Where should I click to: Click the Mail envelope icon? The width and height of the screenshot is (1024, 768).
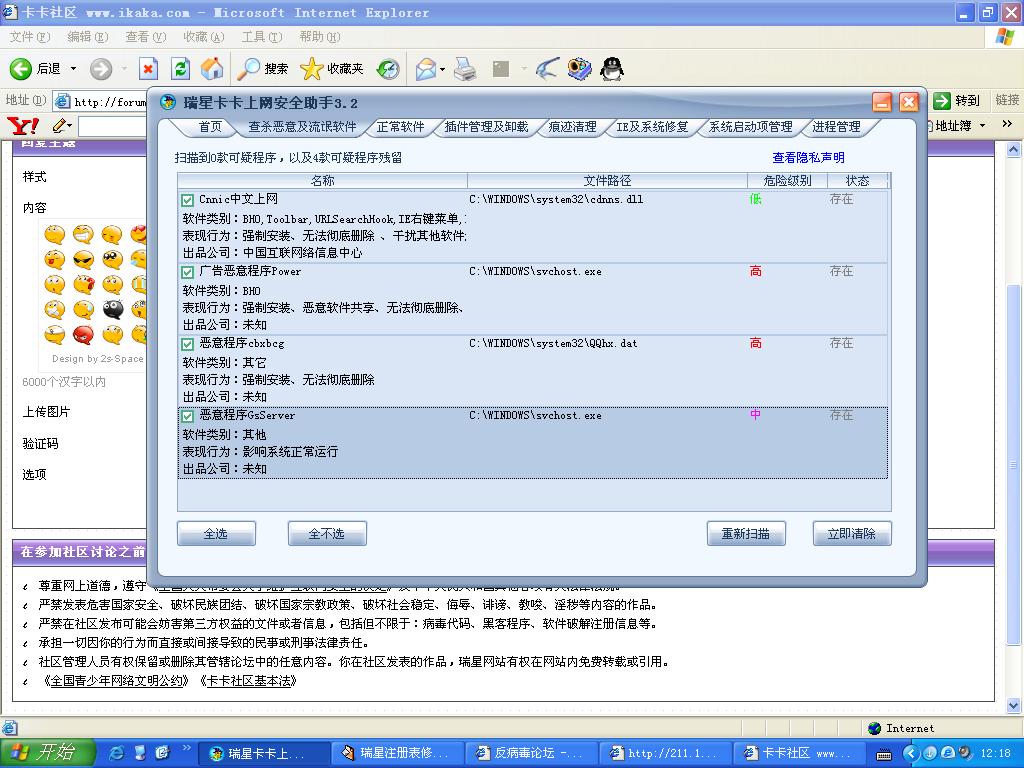tap(426, 69)
